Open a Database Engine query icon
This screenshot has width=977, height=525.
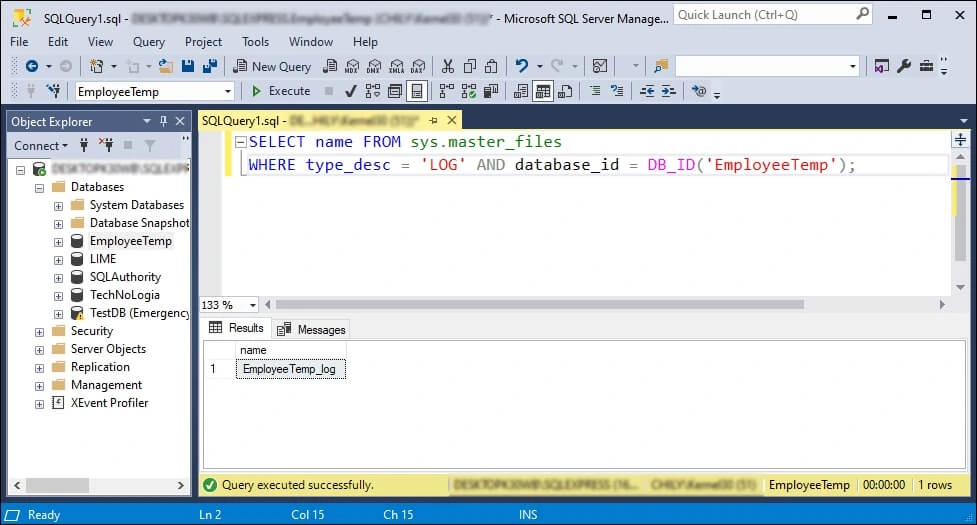pos(330,66)
